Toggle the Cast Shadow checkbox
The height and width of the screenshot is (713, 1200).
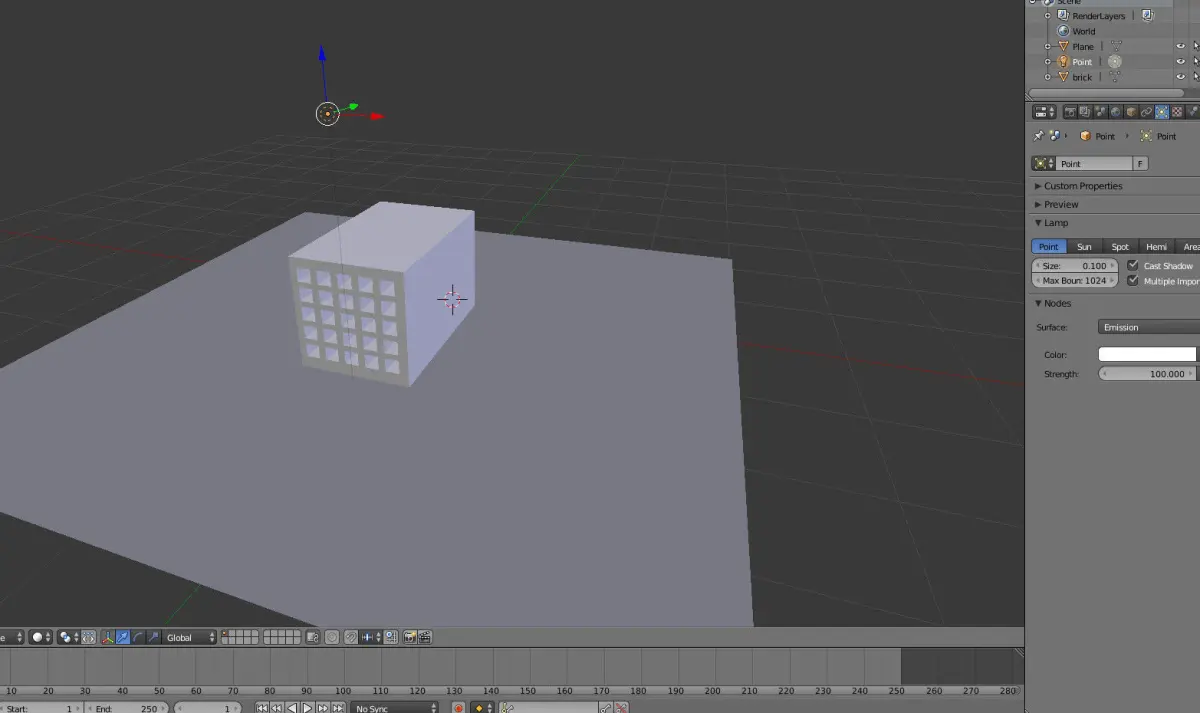pyautogui.click(x=1133, y=266)
